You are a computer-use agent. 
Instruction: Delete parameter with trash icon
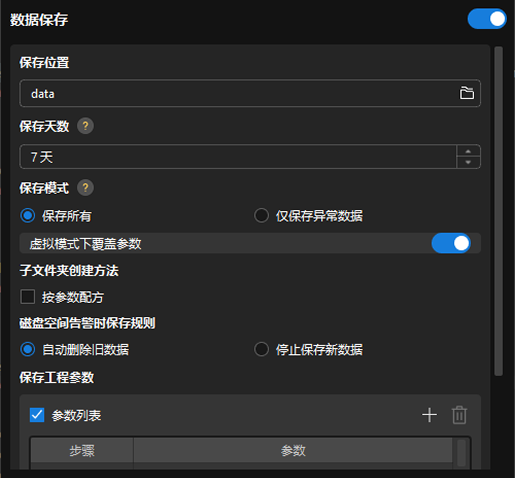tap(459, 415)
